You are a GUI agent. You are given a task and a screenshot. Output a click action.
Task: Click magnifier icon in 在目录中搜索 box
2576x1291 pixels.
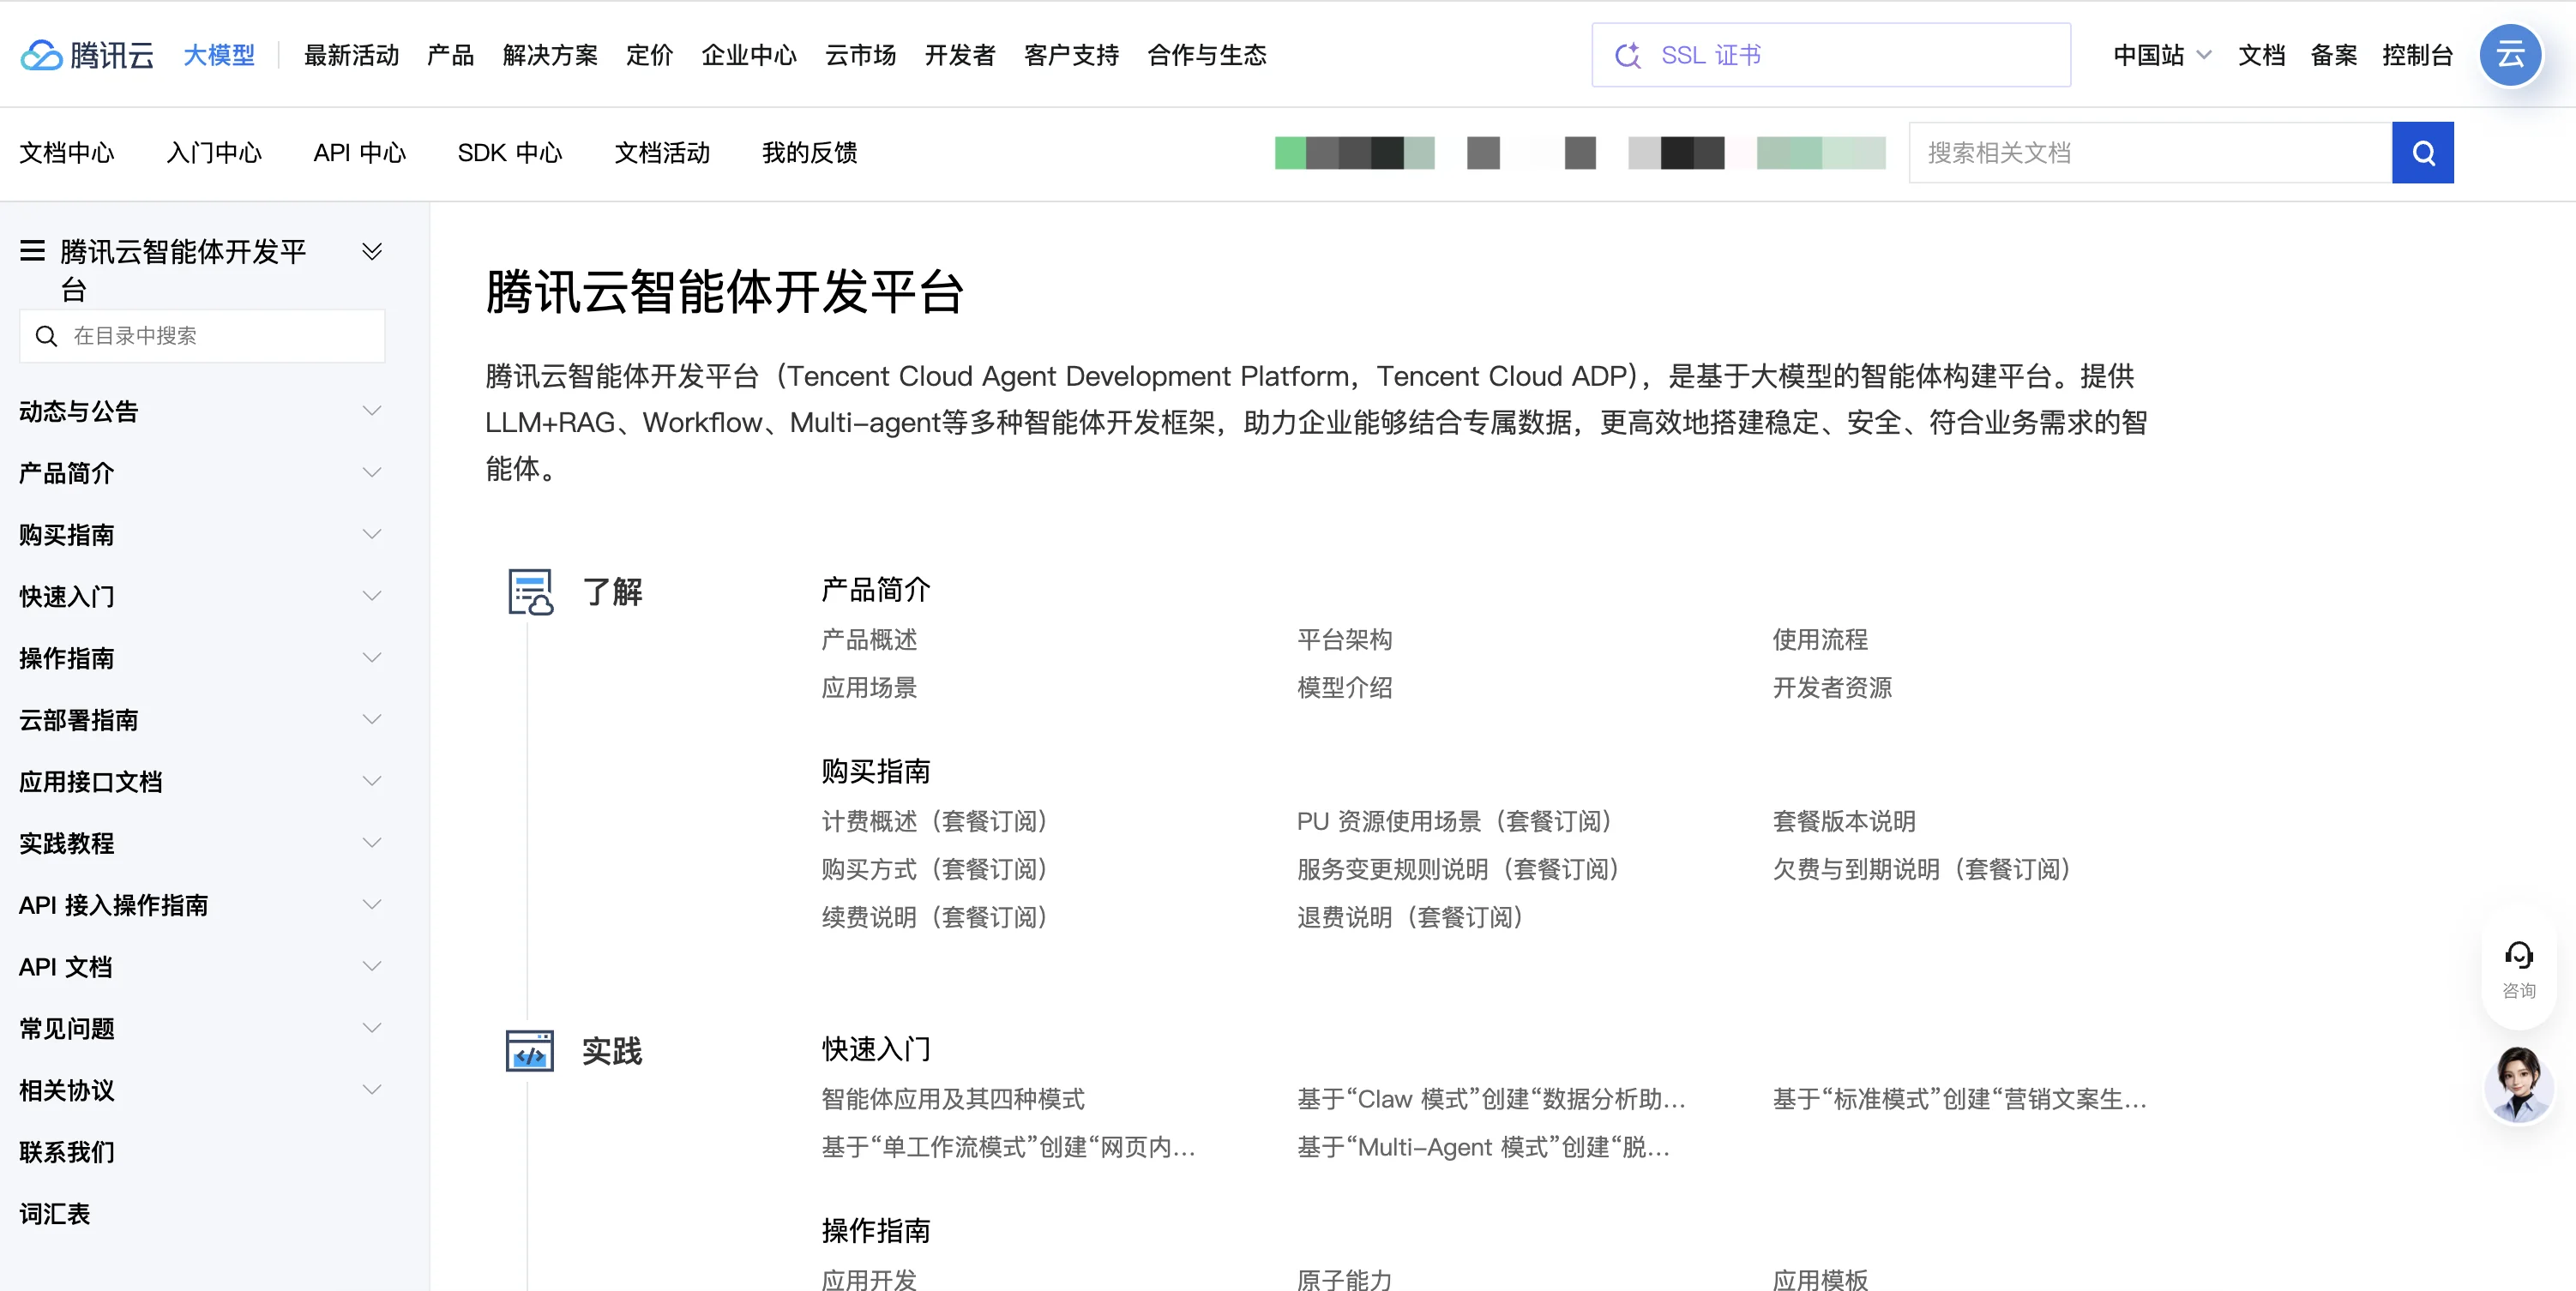pyautogui.click(x=46, y=336)
